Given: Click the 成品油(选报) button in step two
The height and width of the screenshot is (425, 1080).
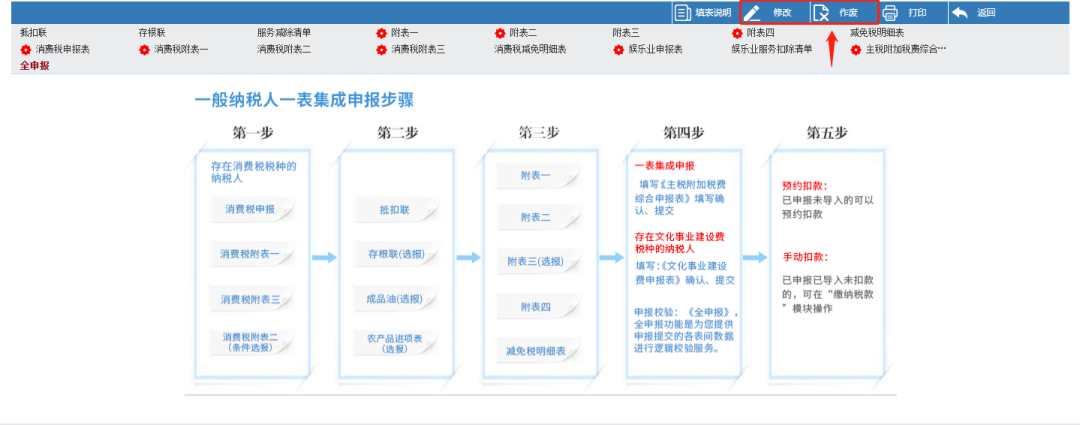Looking at the screenshot, I should (396, 300).
